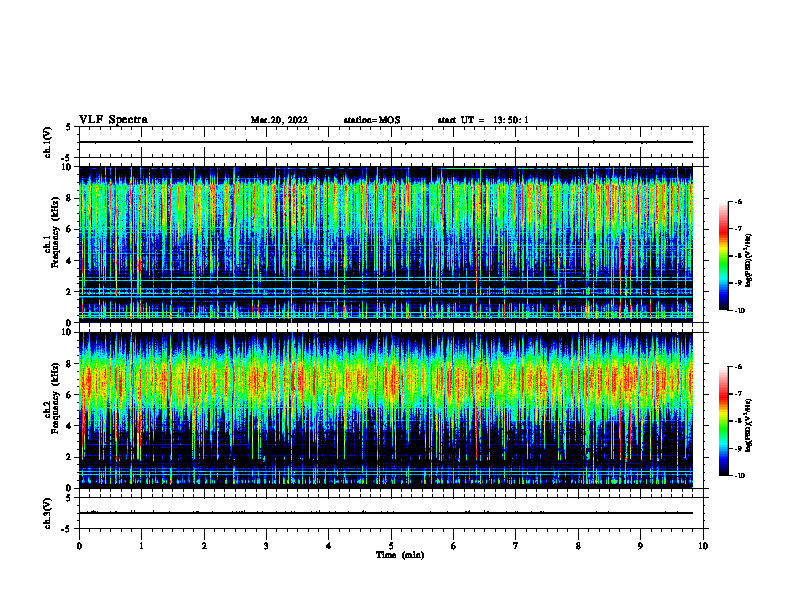Click the "10" tick on the time axis
The image size is (792, 612).
pos(703,546)
